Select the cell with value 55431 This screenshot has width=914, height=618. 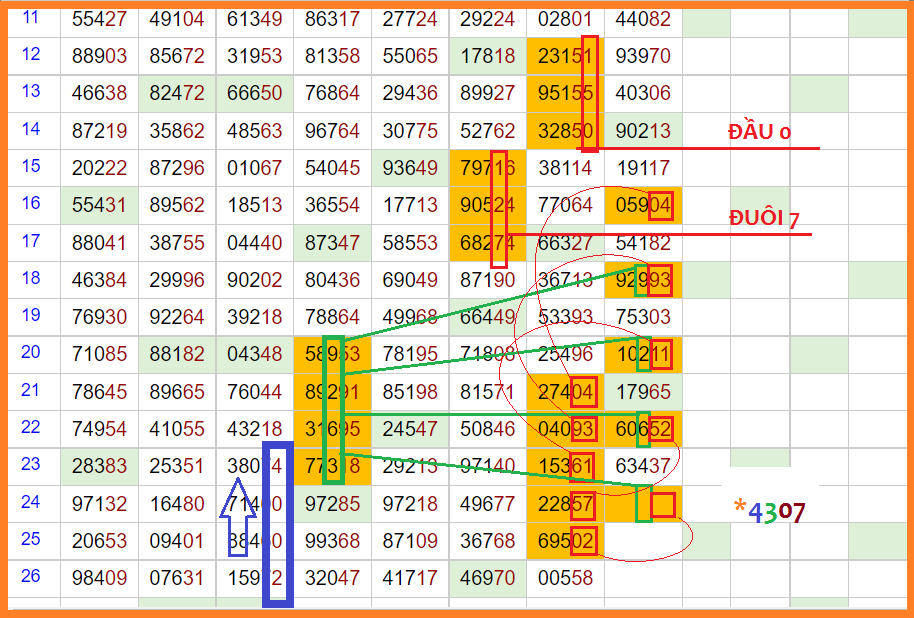(99, 206)
